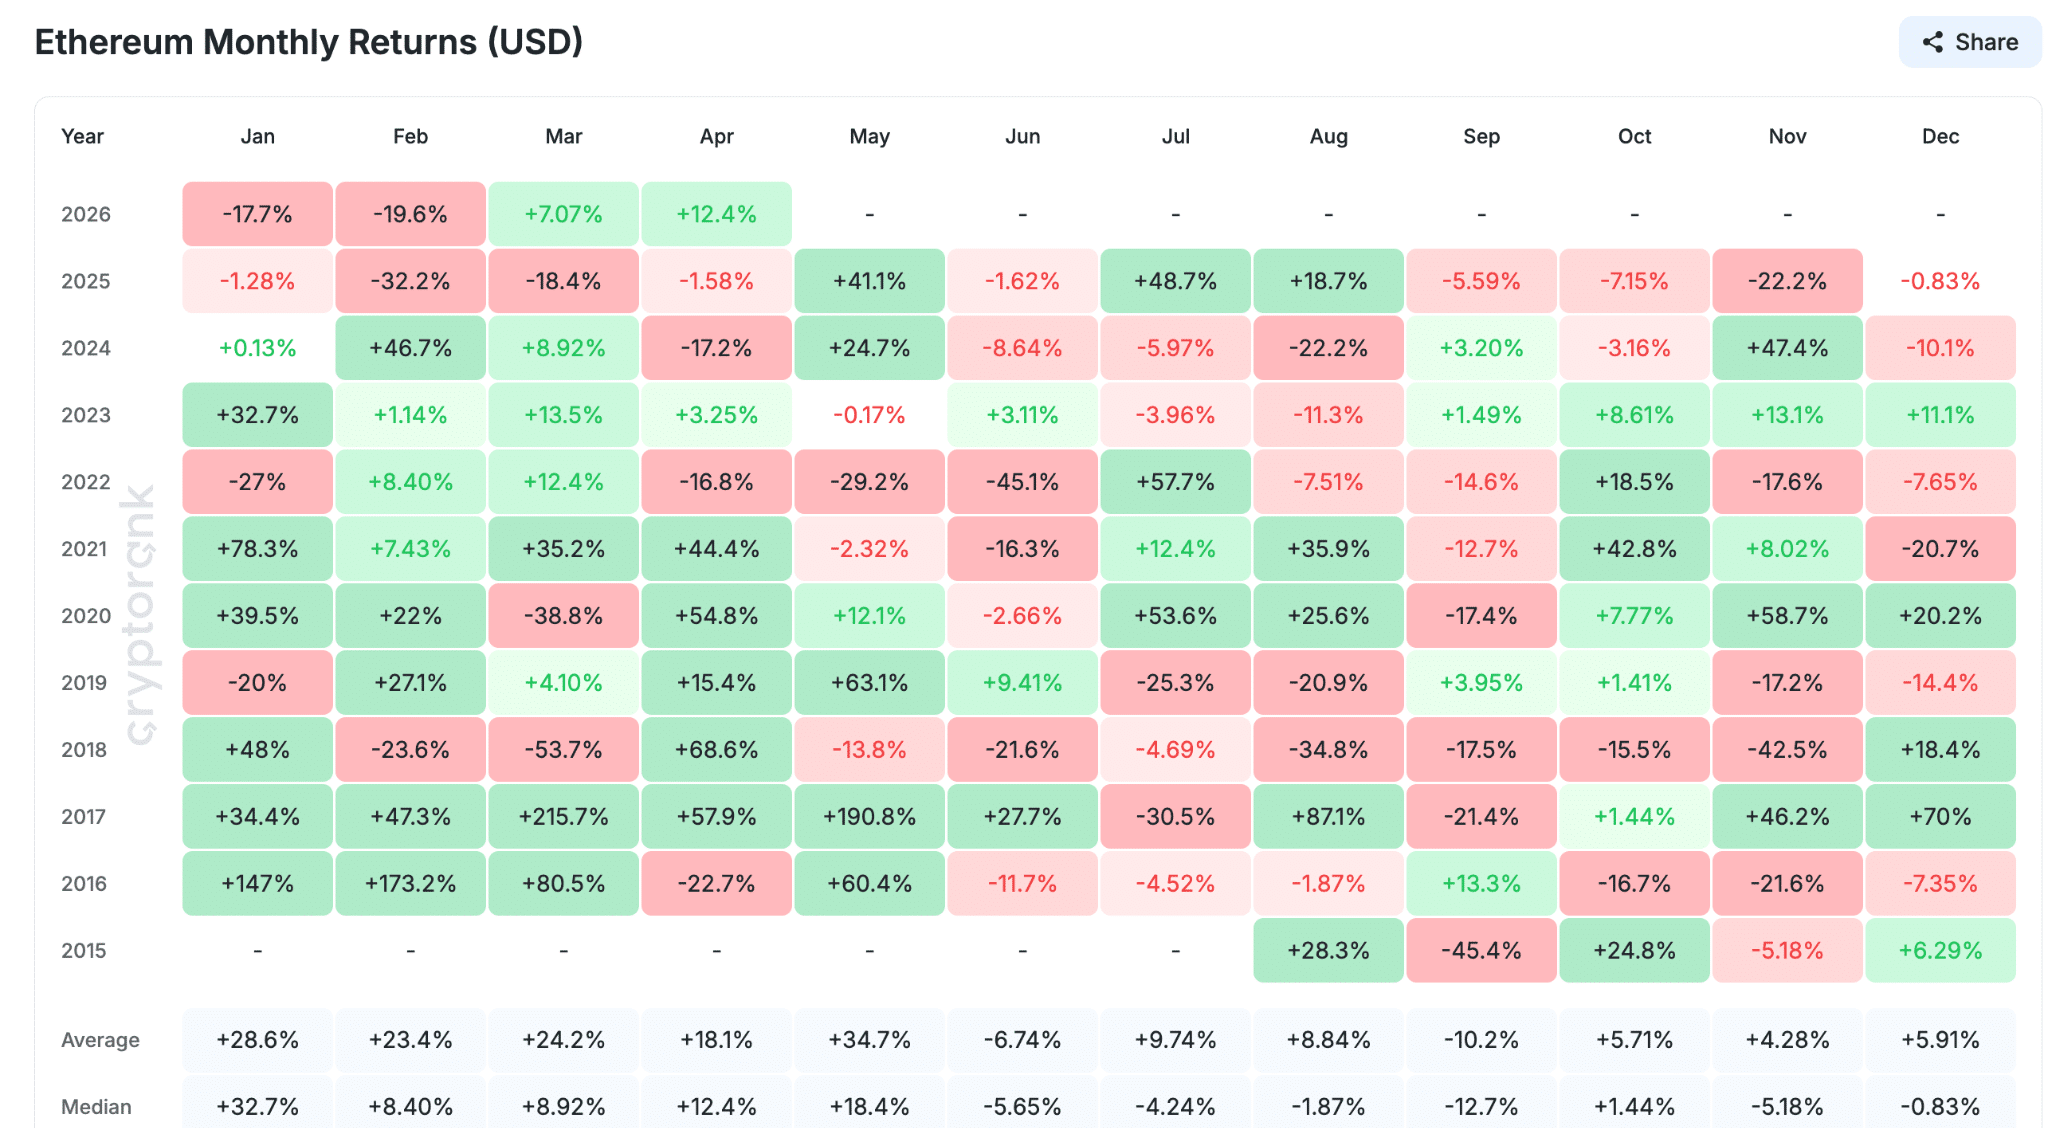Select the +215.7% March 2017 cell
Screen dimensions: 2048x1128
[563, 816]
